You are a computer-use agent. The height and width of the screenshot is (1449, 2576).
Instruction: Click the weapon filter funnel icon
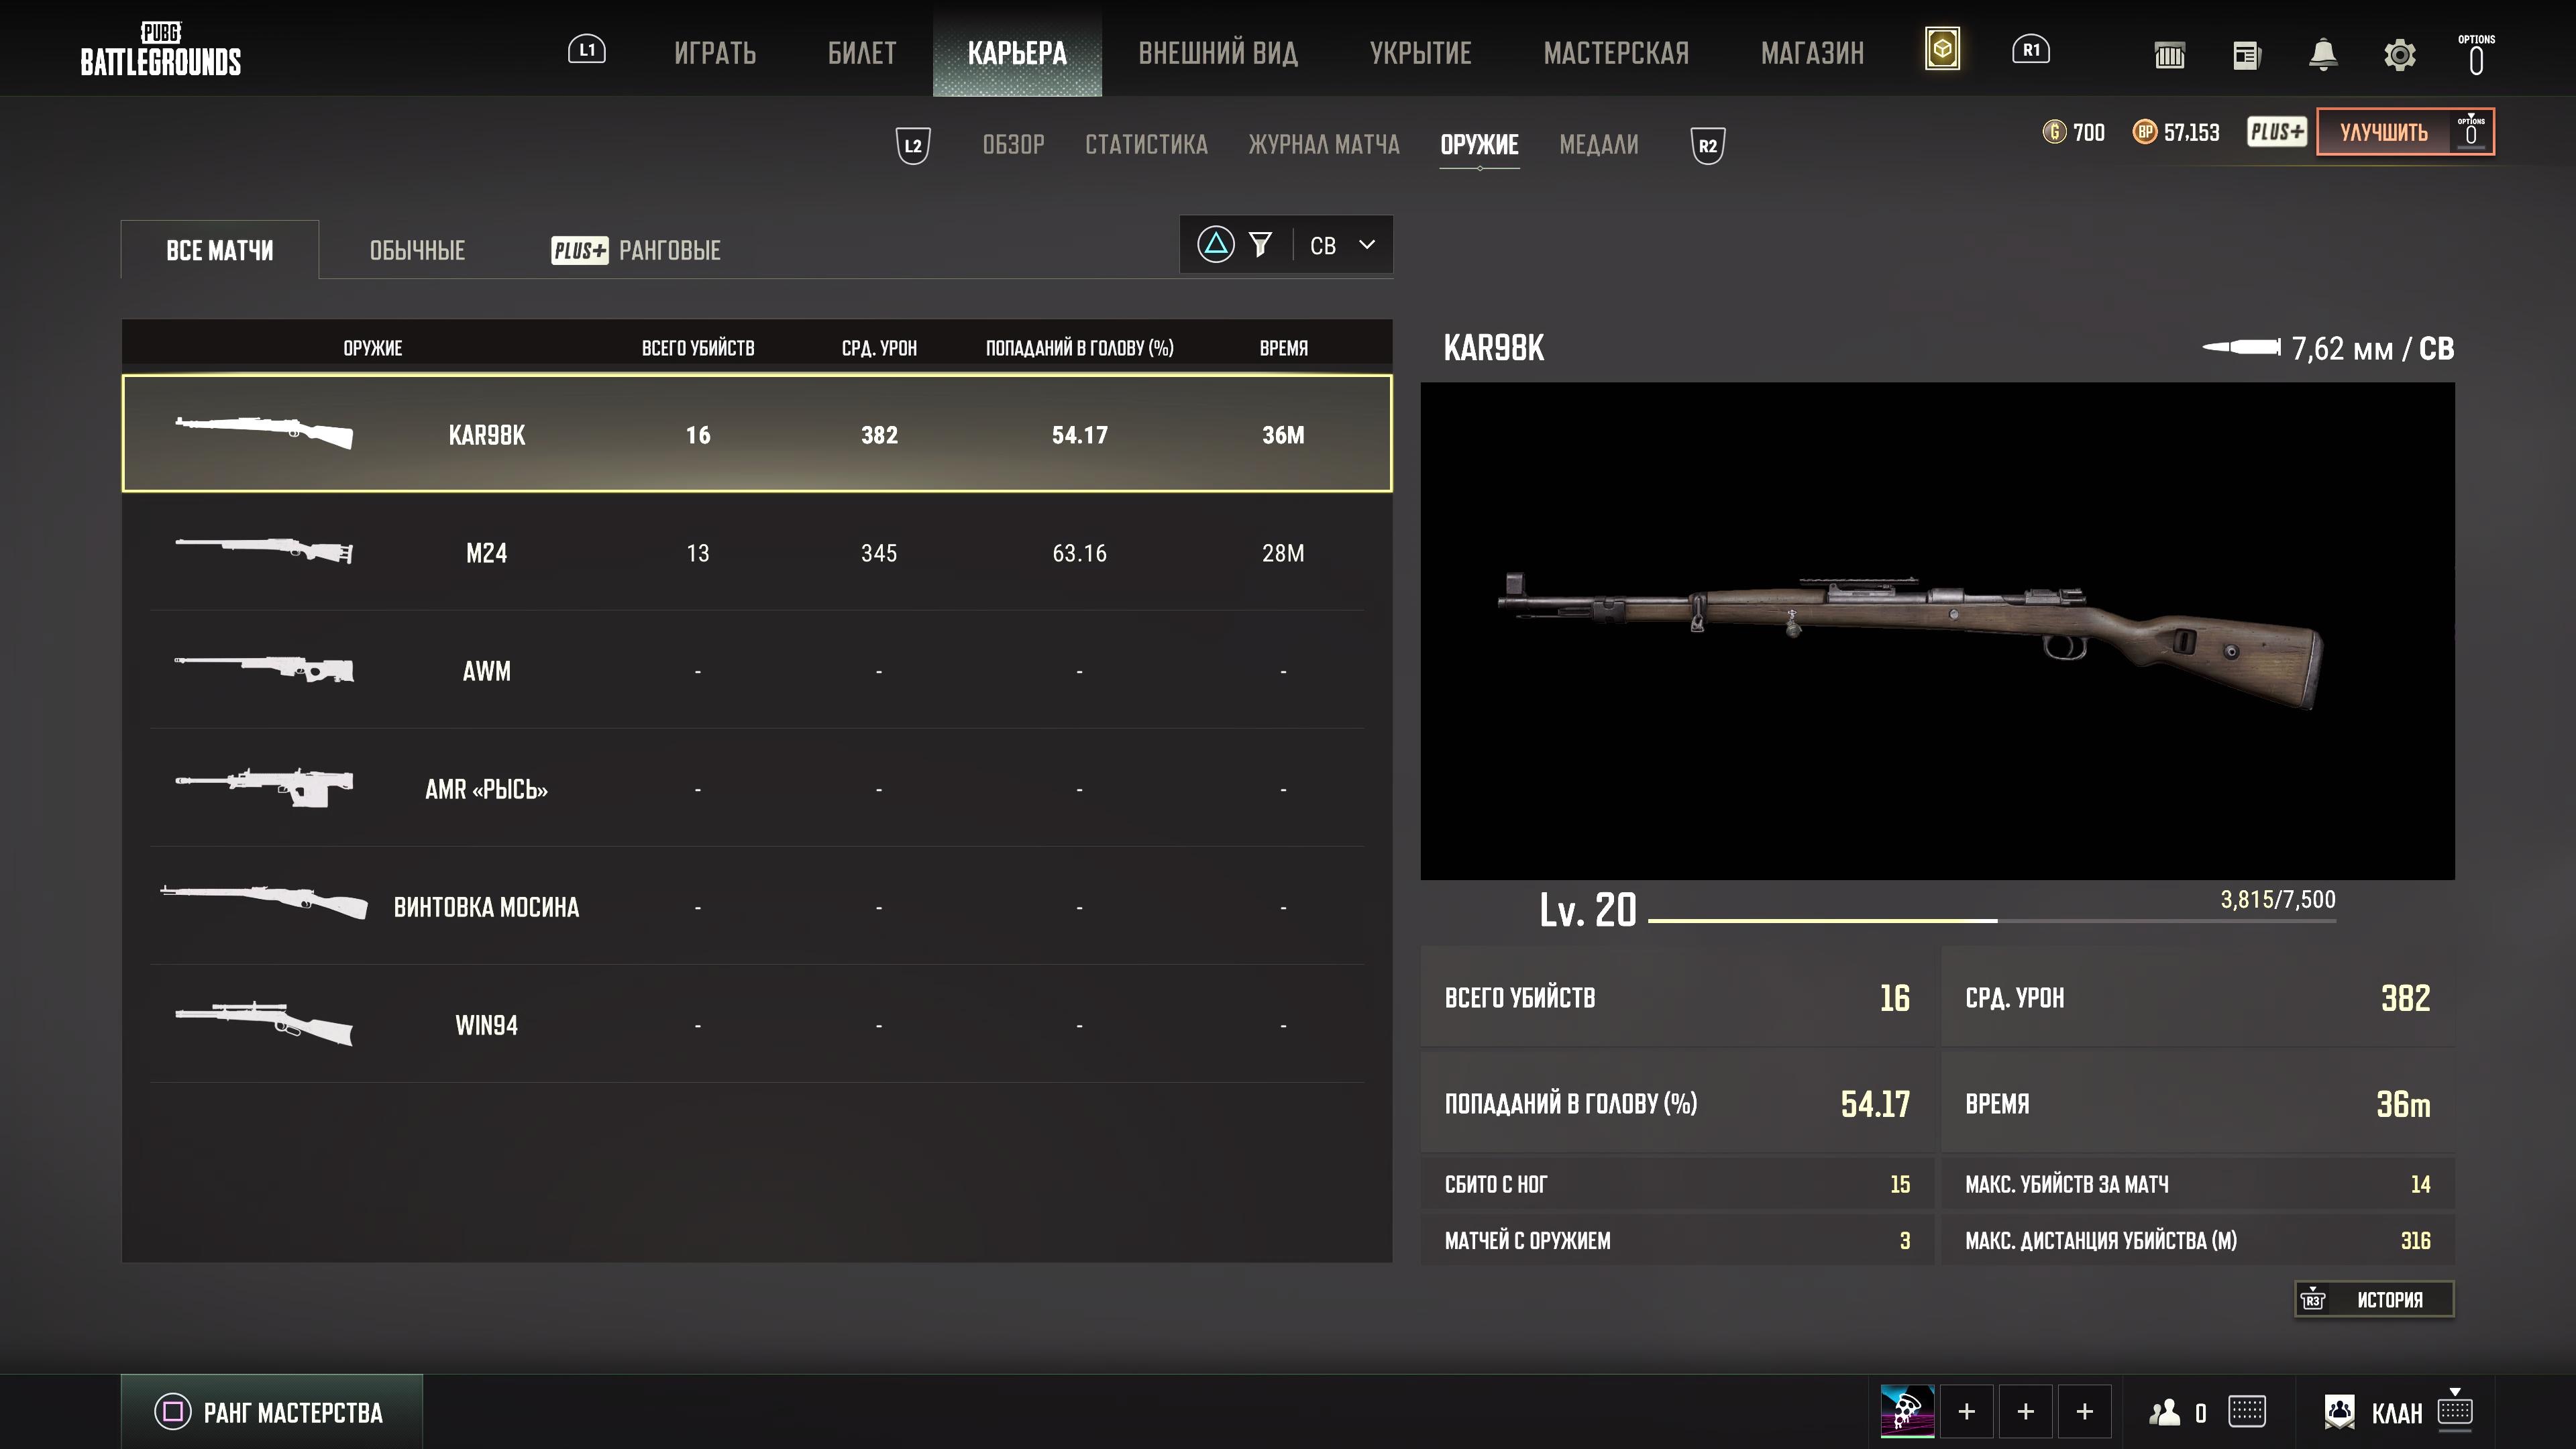coord(1260,245)
